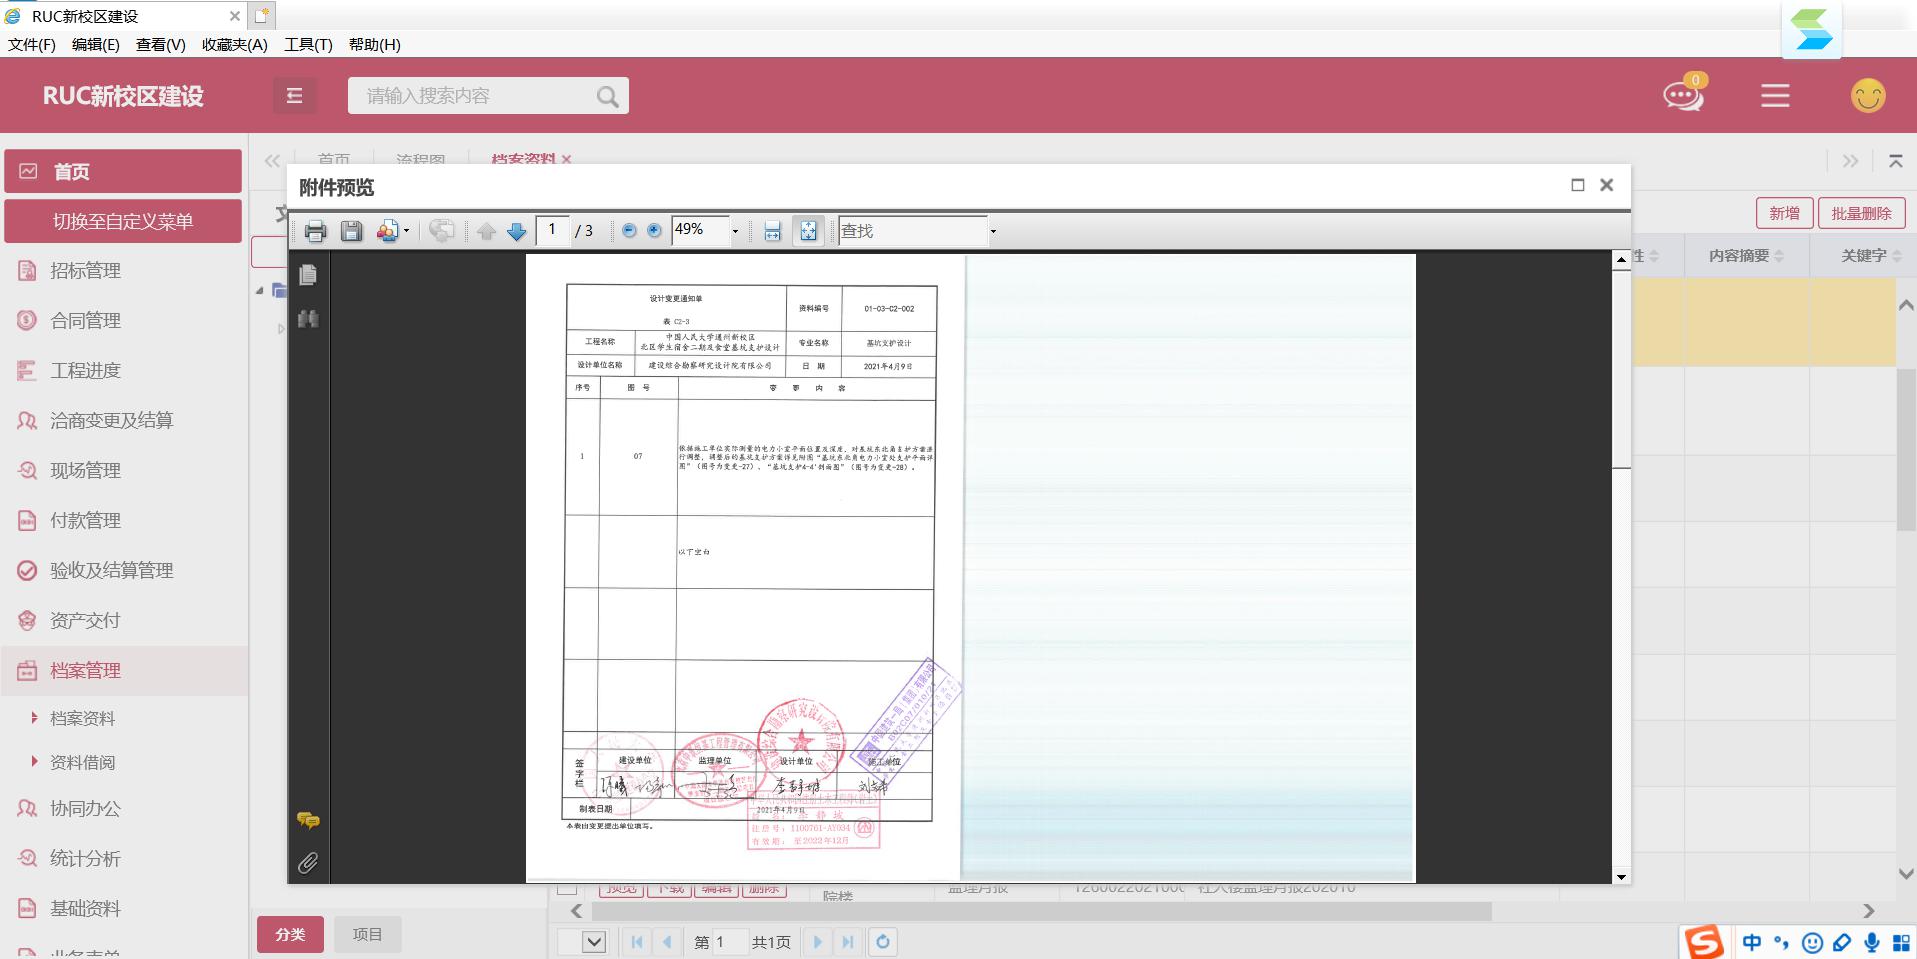The height and width of the screenshot is (959, 1917).
Task: Open the page thumbnails panel icon
Action: tap(308, 275)
